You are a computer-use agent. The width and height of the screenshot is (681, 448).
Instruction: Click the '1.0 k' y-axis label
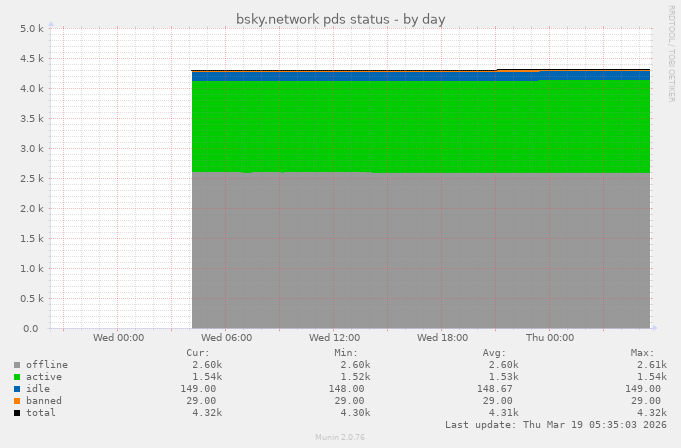32,269
